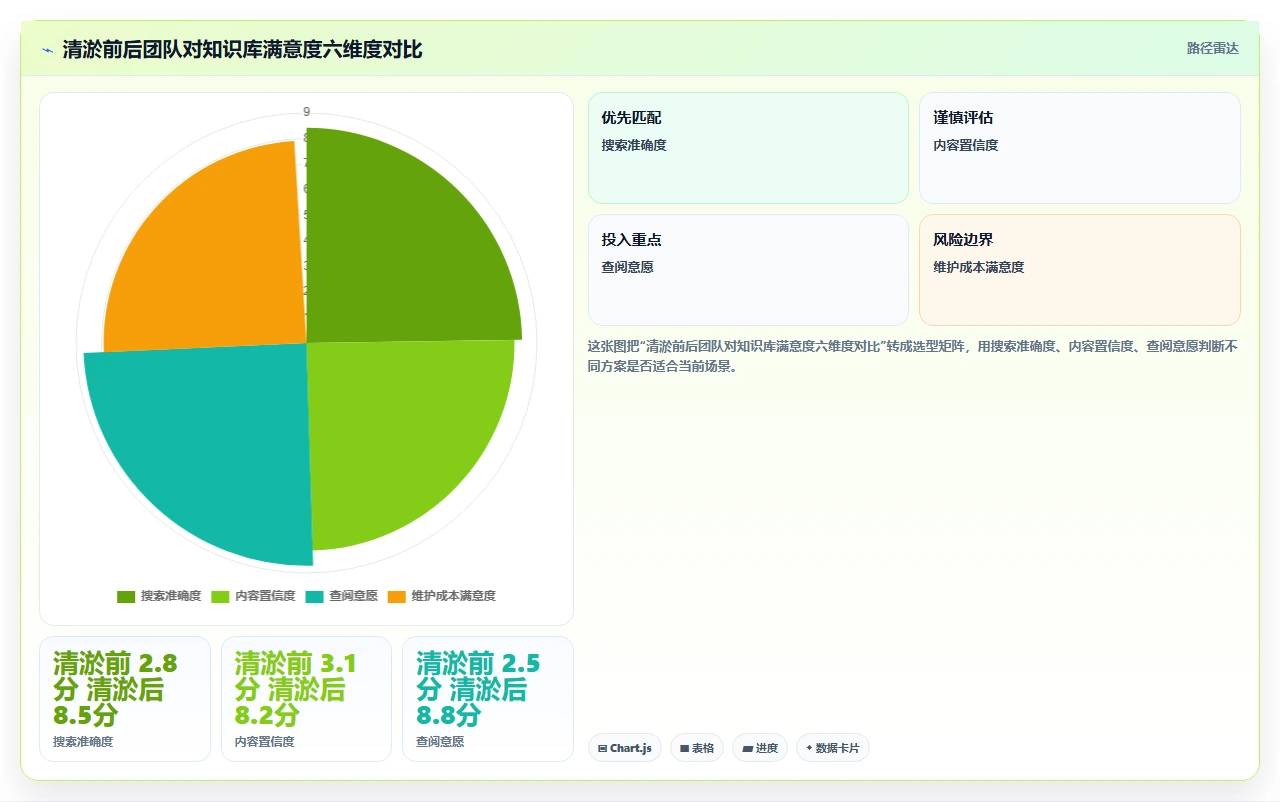Select the 进度 tag chip

[x=760, y=748]
